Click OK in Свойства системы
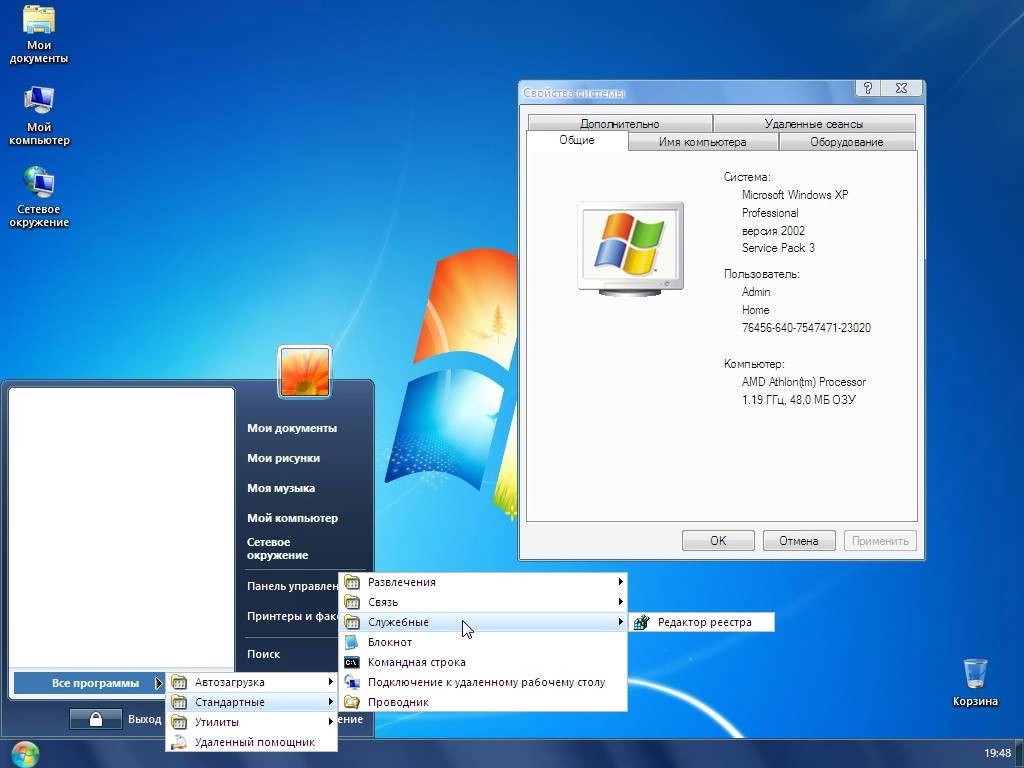Screen dimensions: 1024x768 pos(718,541)
